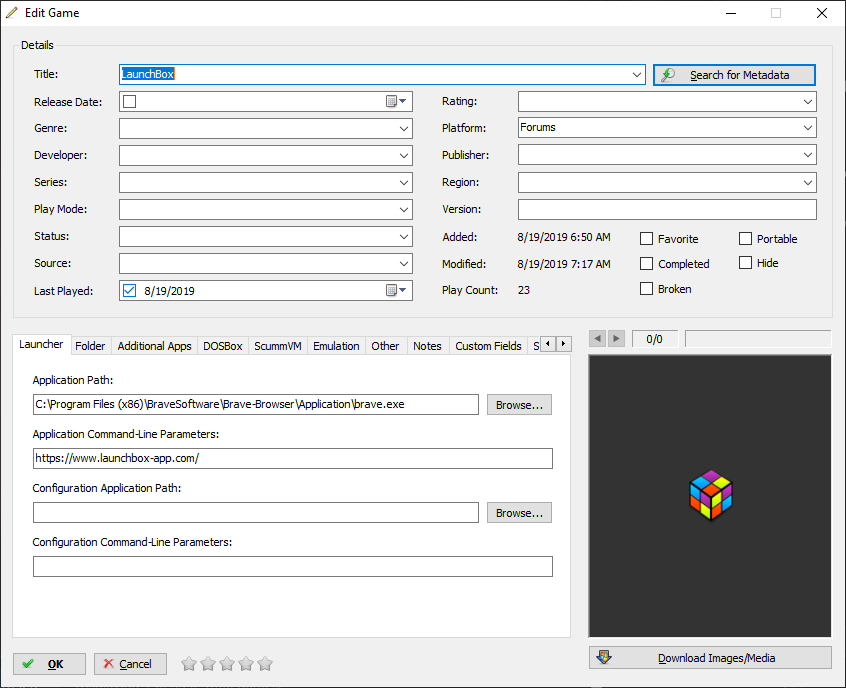Image resolution: width=846 pixels, height=688 pixels.
Task: Tick the Completed checkbox
Action: point(646,263)
